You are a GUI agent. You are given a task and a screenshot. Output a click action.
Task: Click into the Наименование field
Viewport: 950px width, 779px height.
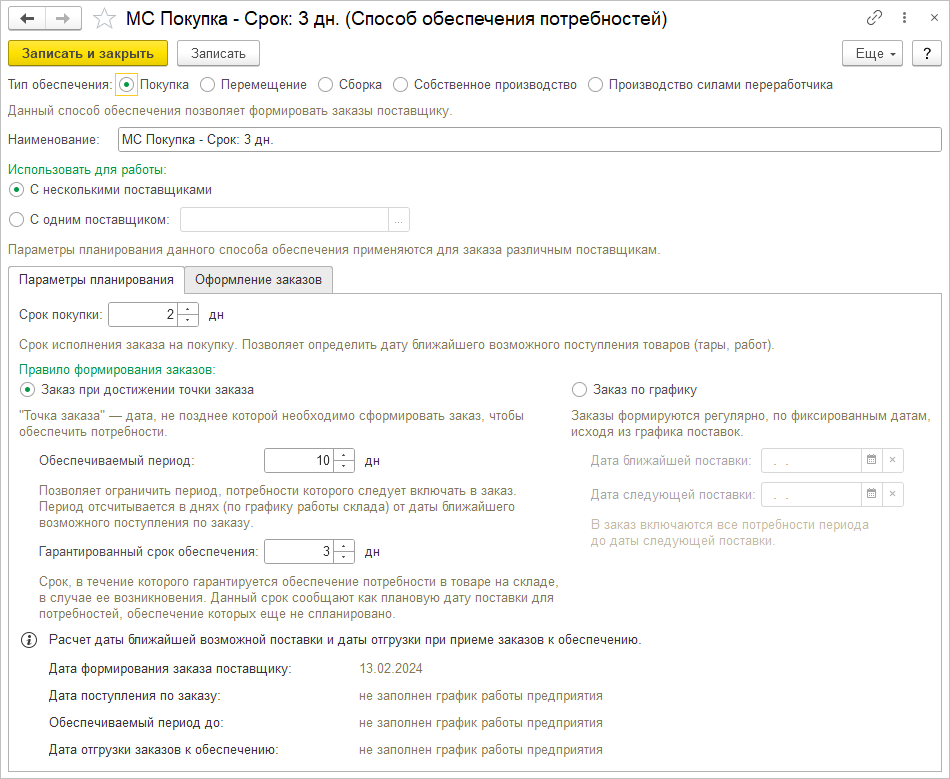tap(530, 139)
